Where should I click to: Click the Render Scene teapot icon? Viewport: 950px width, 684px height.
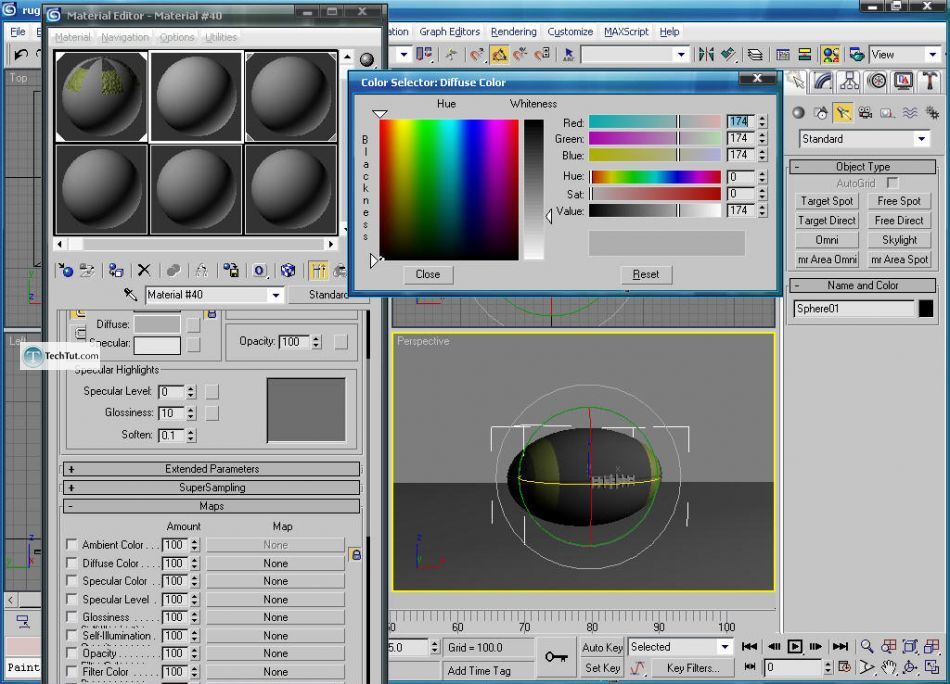[x=857, y=55]
